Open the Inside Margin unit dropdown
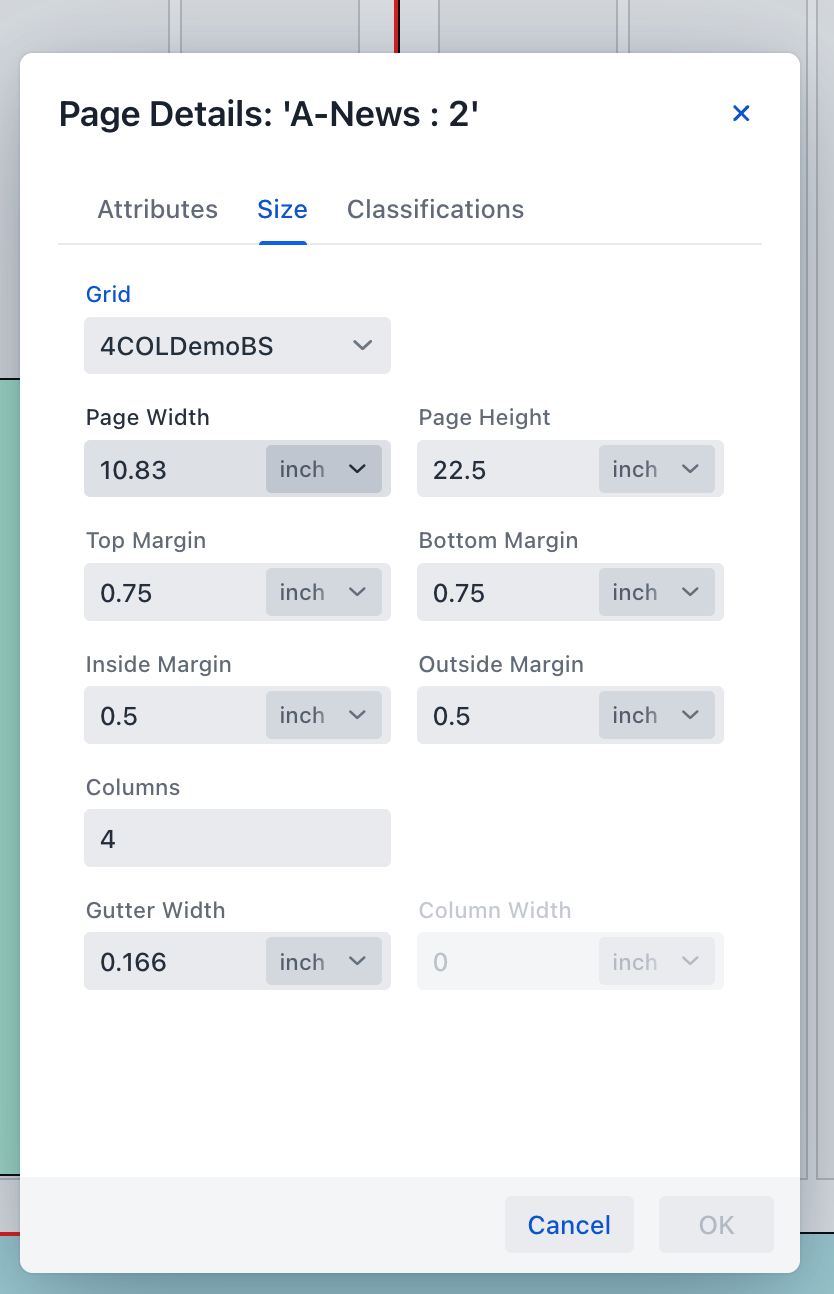The image size is (834, 1294). click(324, 715)
